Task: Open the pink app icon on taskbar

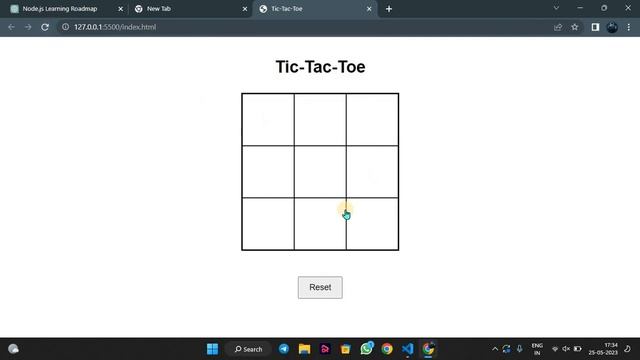Action: point(325,349)
